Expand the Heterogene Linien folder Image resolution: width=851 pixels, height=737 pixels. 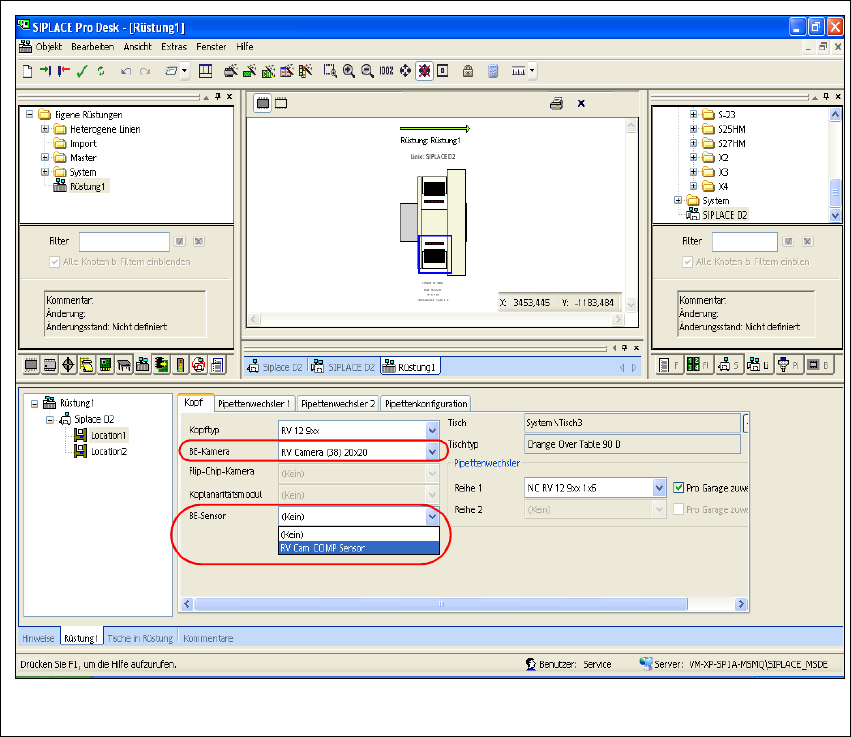point(45,129)
